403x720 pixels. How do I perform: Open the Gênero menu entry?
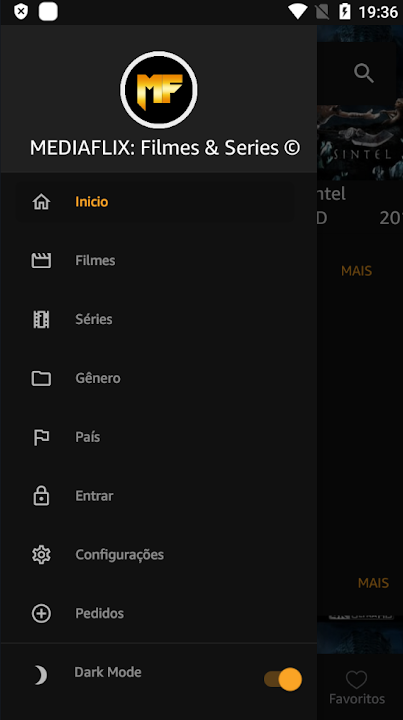click(x=158, y=378)
